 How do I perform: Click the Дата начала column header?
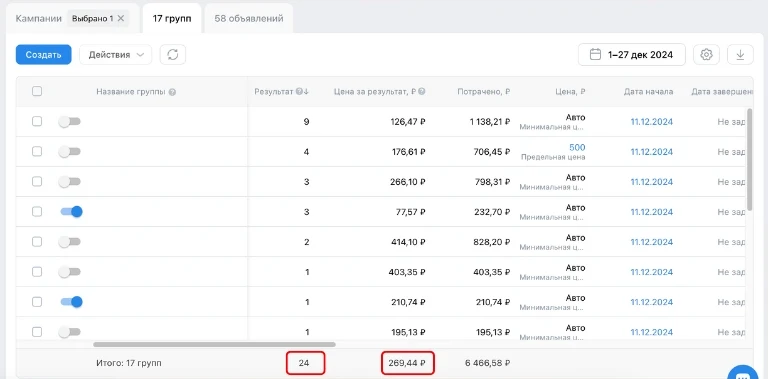coord(648,92)
